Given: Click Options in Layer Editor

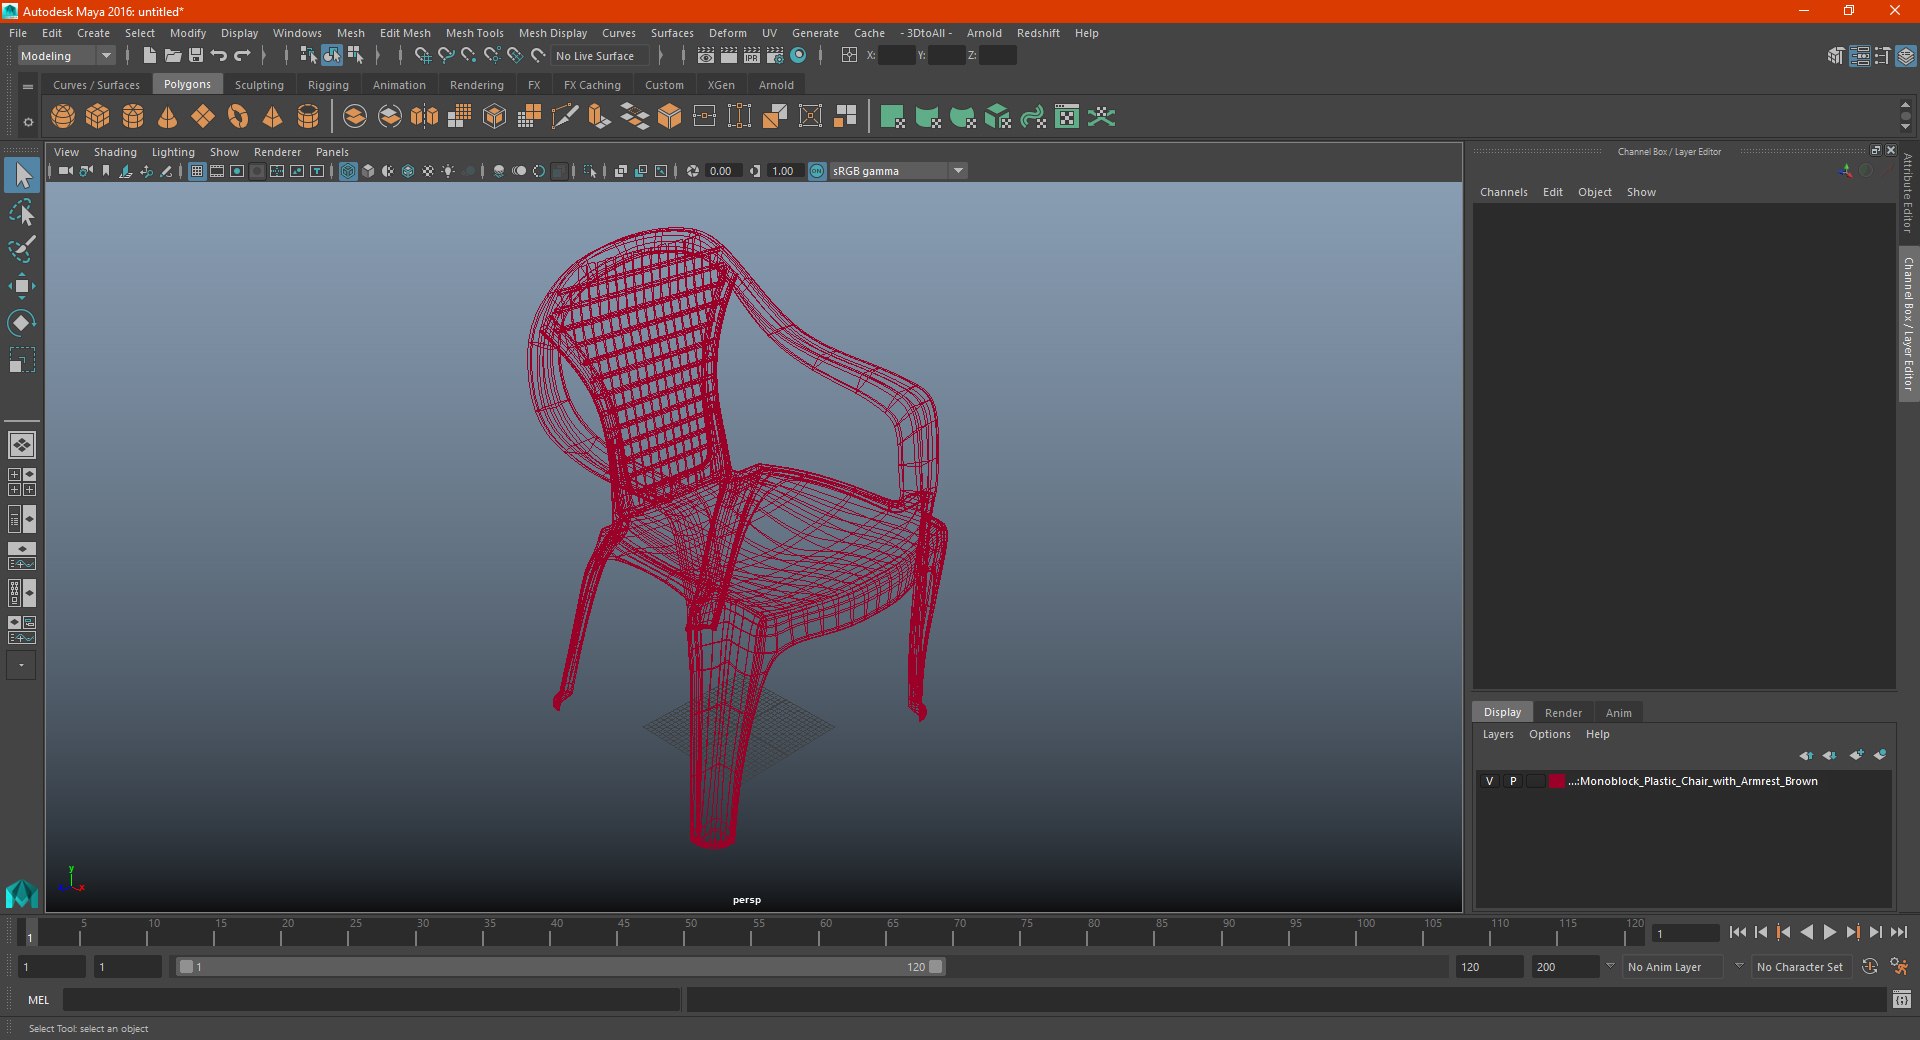Looking at the screenshot, I should click(x=1549, y=734).
